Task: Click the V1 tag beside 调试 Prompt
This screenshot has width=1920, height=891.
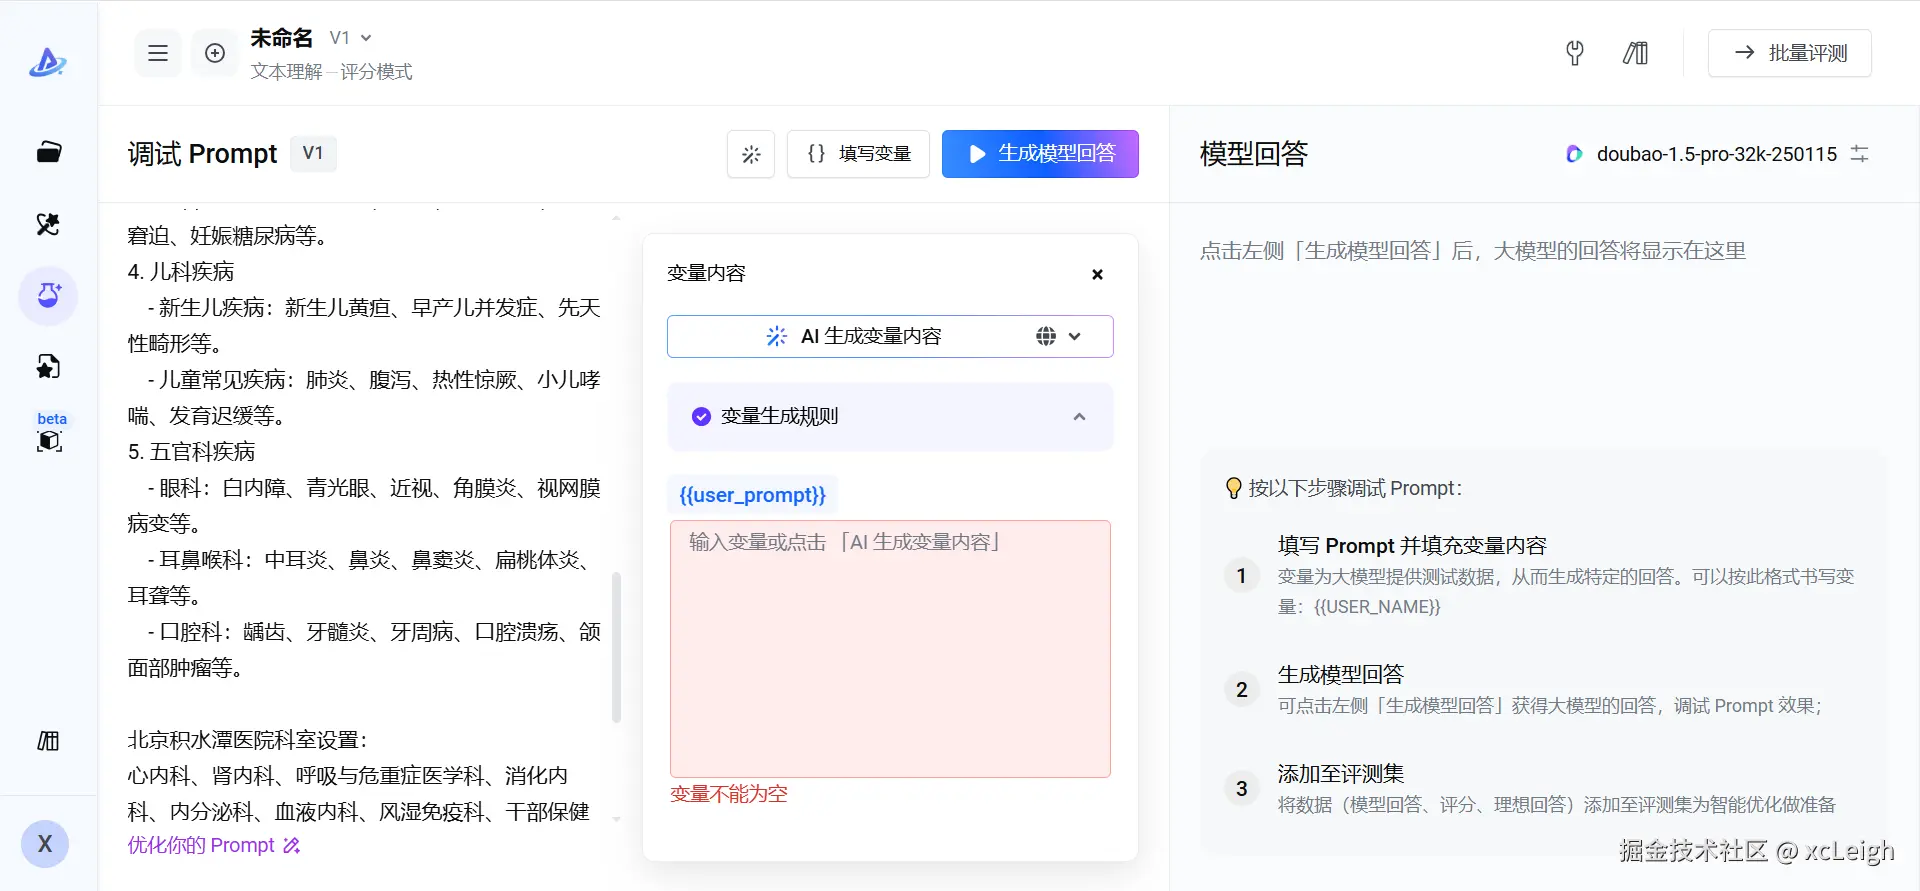Action: pos(313,153)
